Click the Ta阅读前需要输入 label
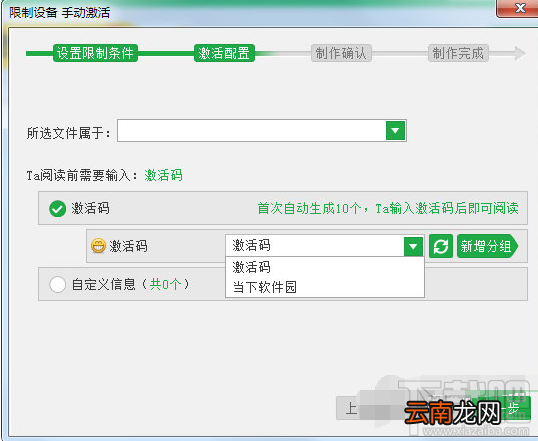 (82, 175)
